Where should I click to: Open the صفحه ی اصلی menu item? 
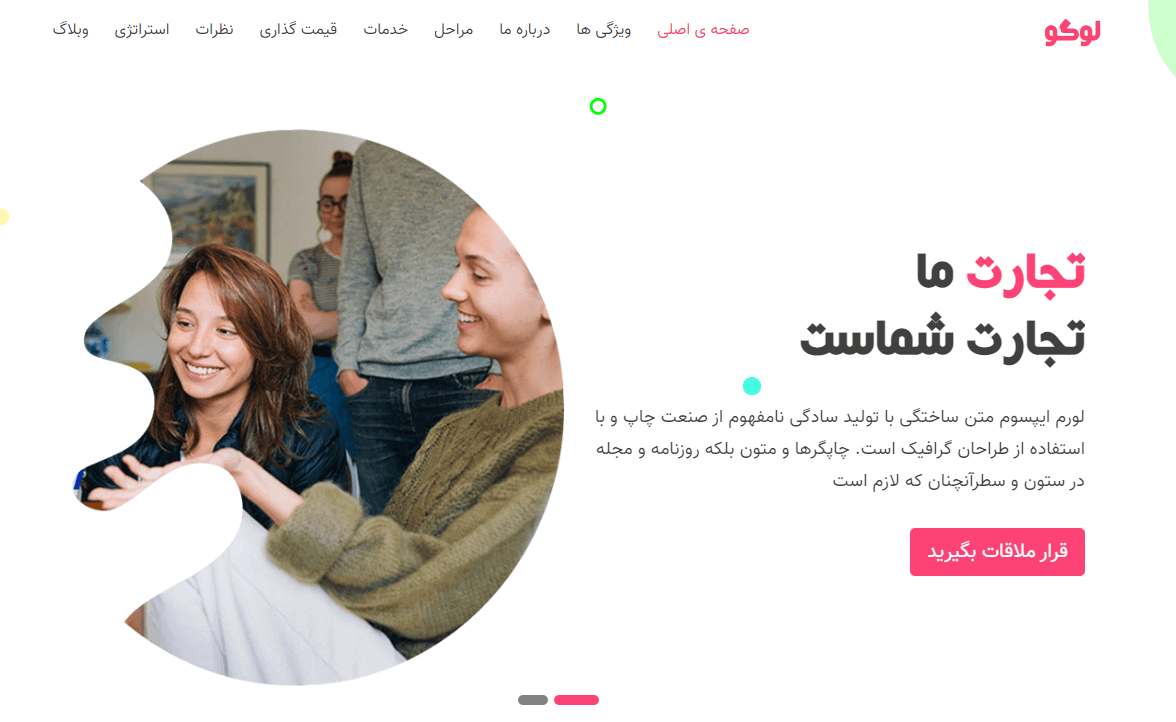click(703, 30)
